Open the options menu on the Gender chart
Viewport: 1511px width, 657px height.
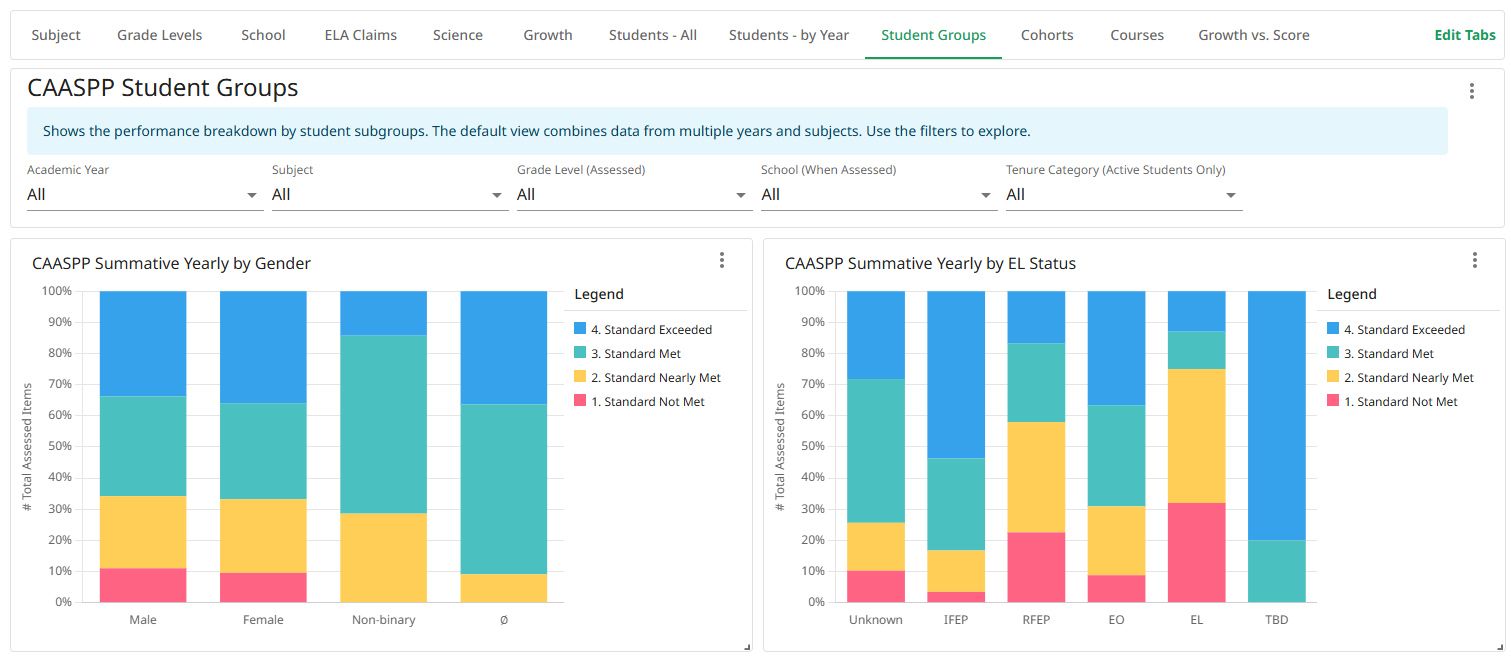pyautogui.click(x=722, y=259)
